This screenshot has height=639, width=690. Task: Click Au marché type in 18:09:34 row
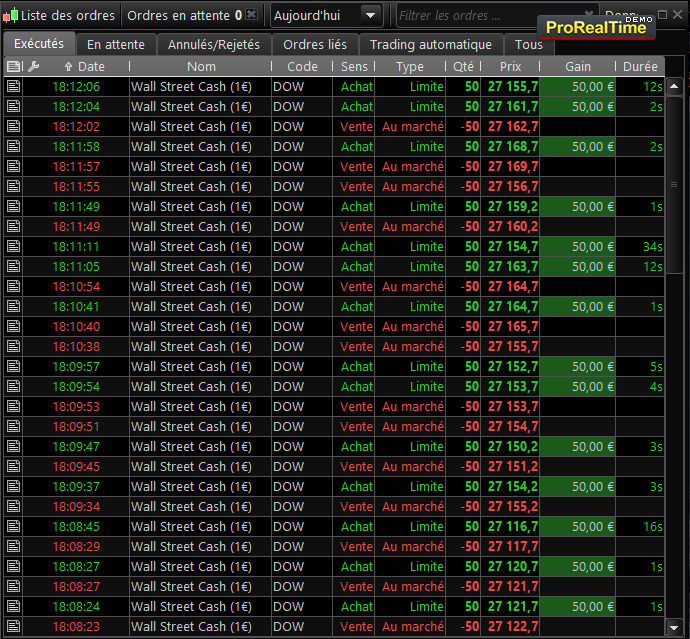click(410, 506)
